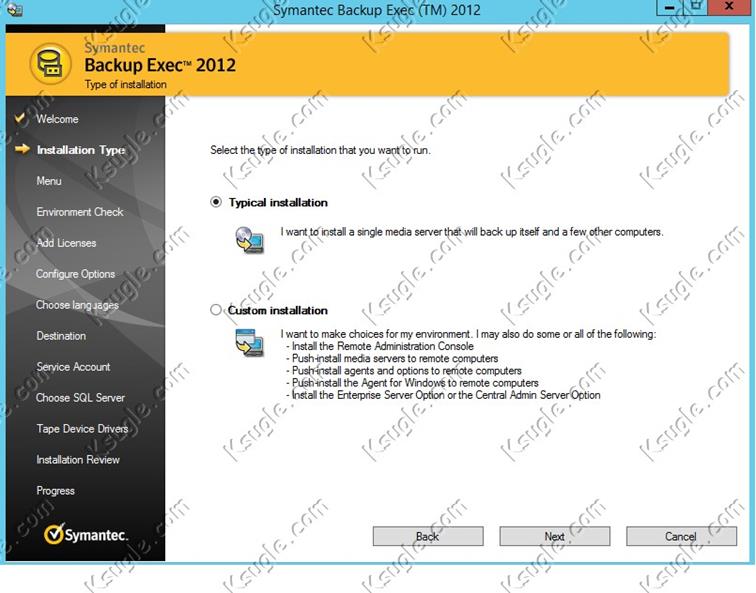Open the Environment Check step
The width and height of the screenshot is (756, 593).
[80, 212]
